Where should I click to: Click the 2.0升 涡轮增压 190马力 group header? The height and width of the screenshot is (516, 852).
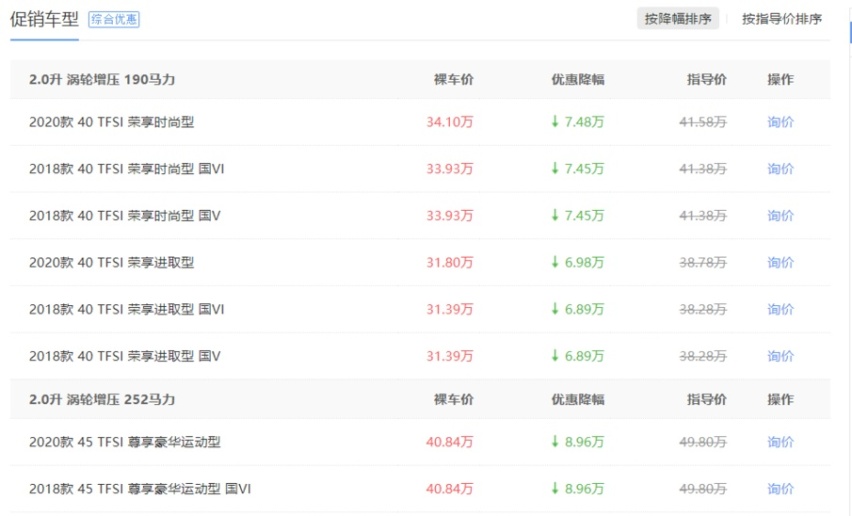pyautogui.click(x=102, y=79)
